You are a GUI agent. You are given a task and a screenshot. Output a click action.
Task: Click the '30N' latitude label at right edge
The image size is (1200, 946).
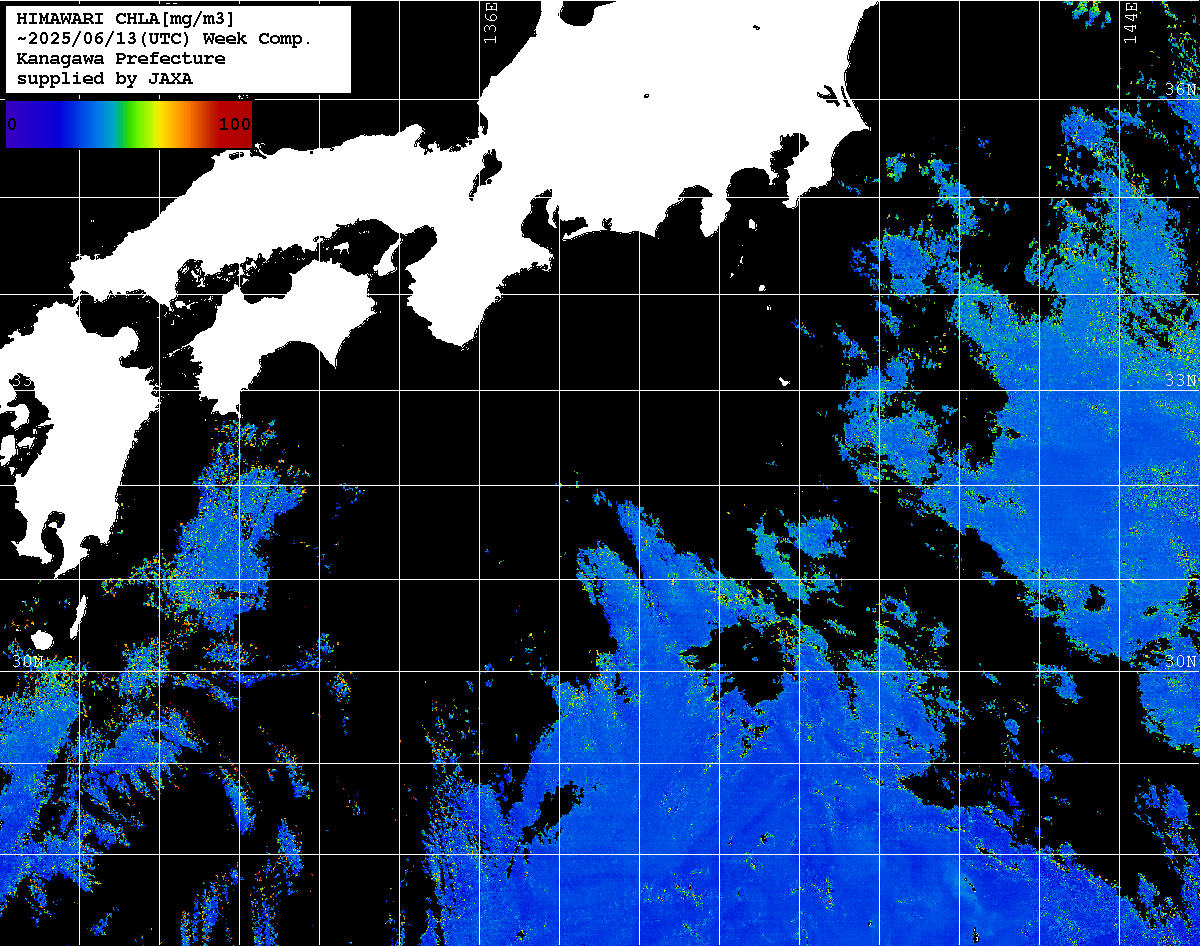coord(1181,662)
